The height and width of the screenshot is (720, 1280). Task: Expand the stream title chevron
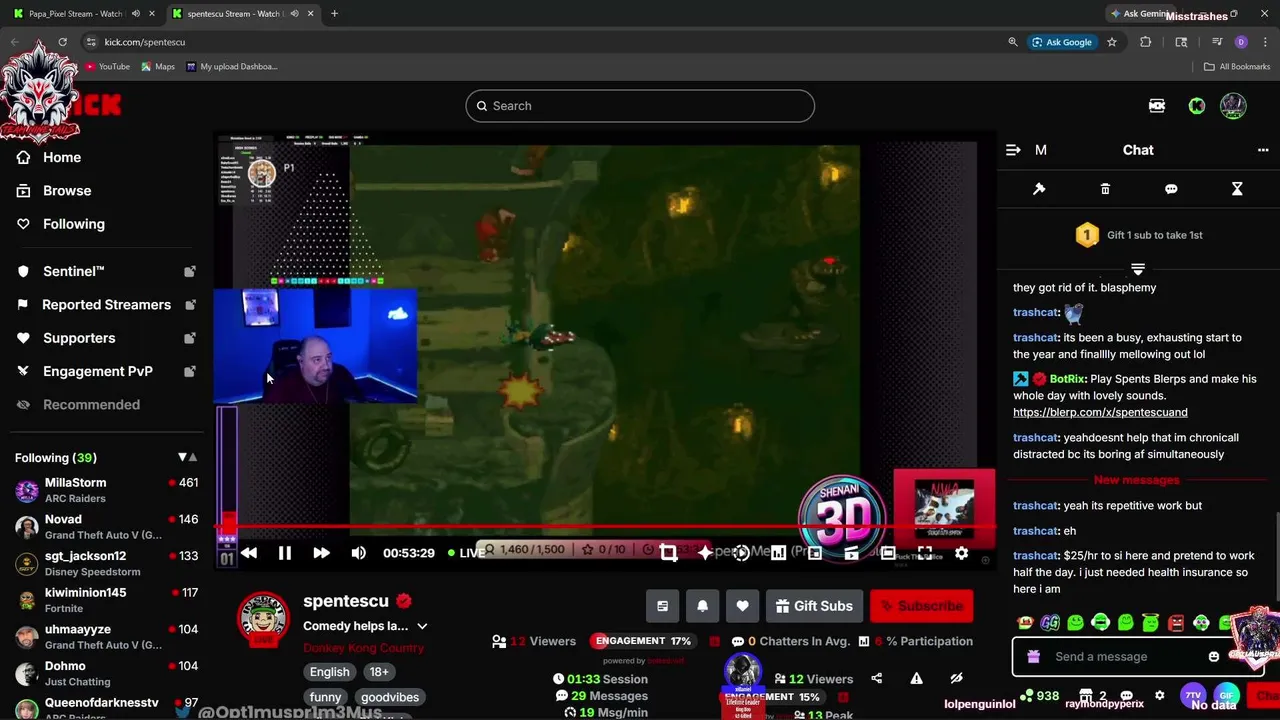tap(422, 626)
